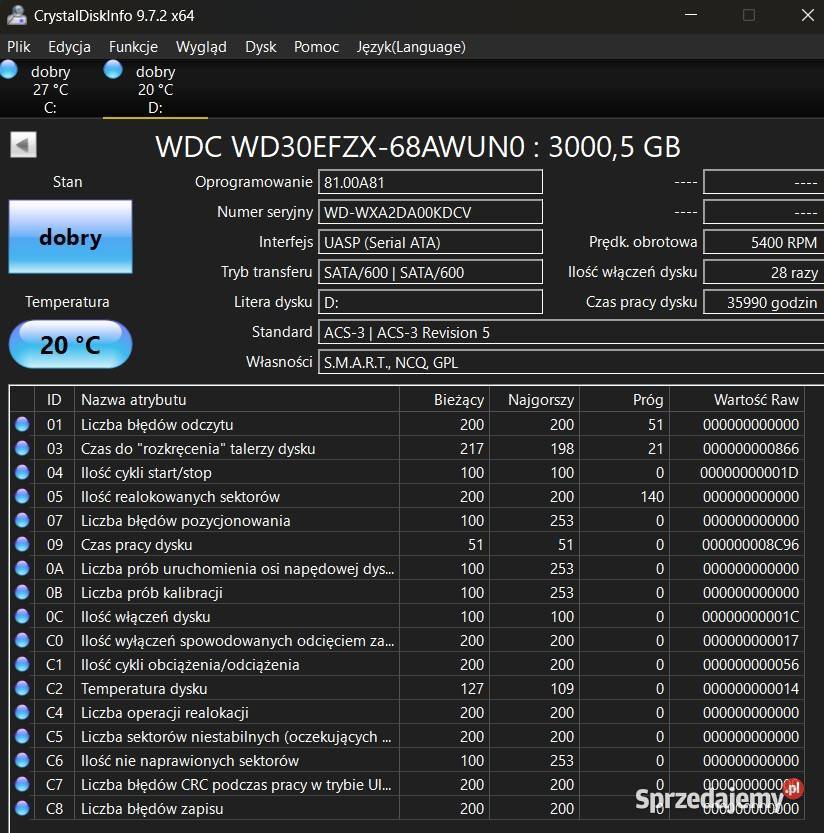Viewport: 824px width, 833px height.
Task: Click status orb for attribute 01 row
Action: pyautogui.click(x=22, y=424)
